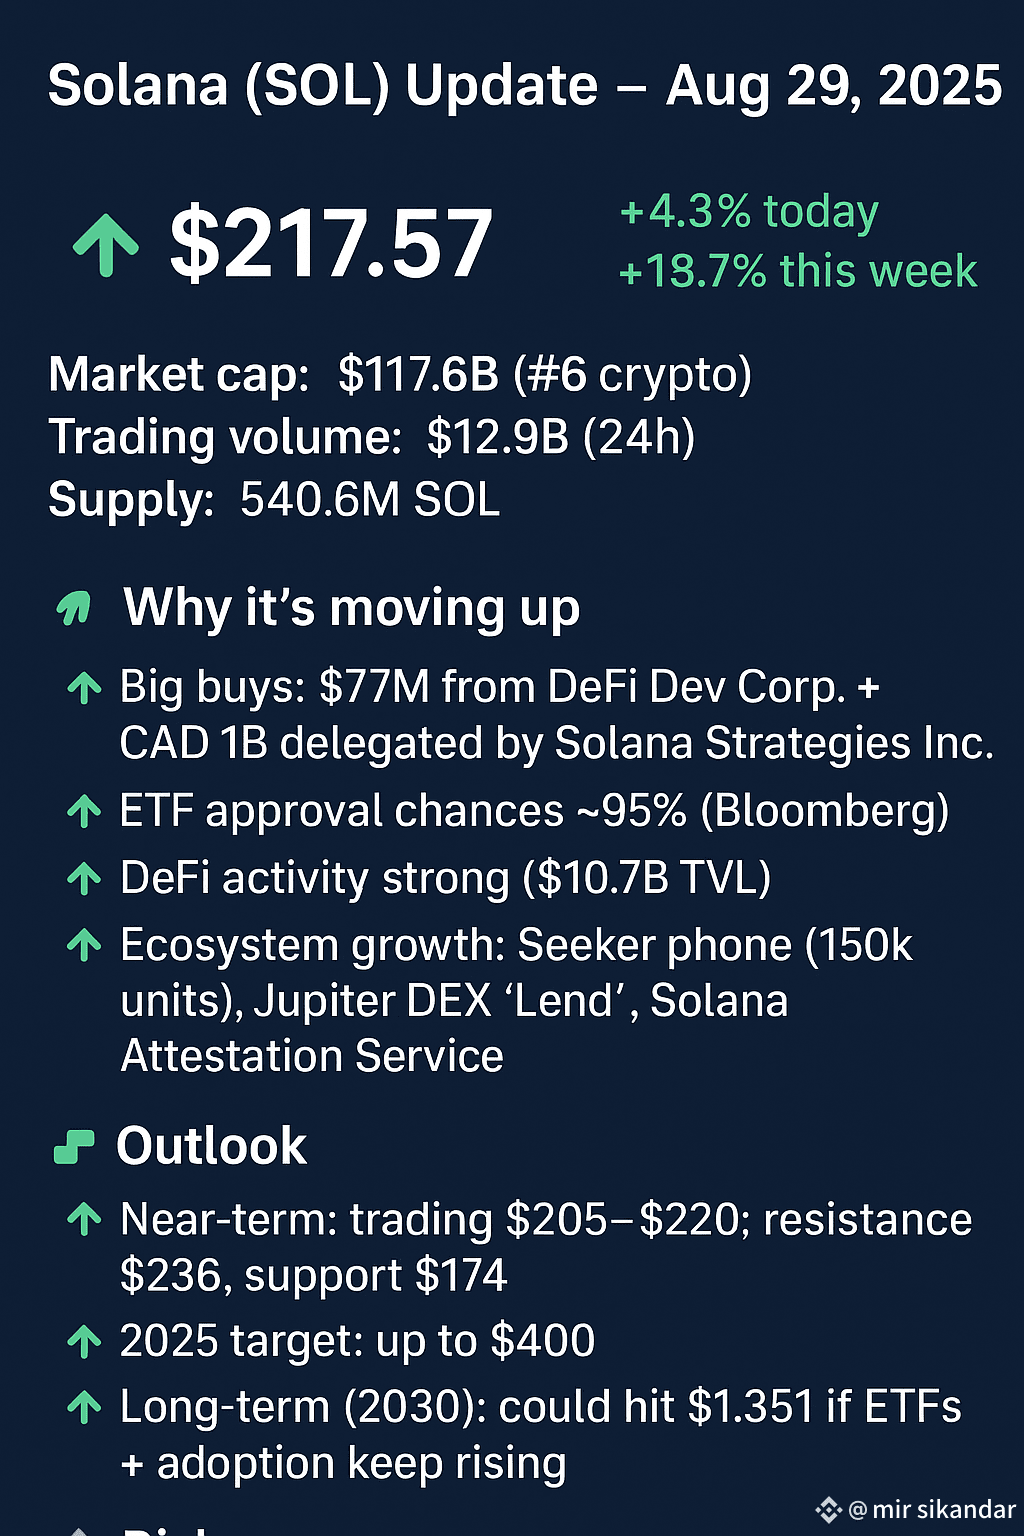This screenshot has height=1536, width=1024.
Task: Click the green chart icon next to Outlook
Action: [x=73, y=1147]
